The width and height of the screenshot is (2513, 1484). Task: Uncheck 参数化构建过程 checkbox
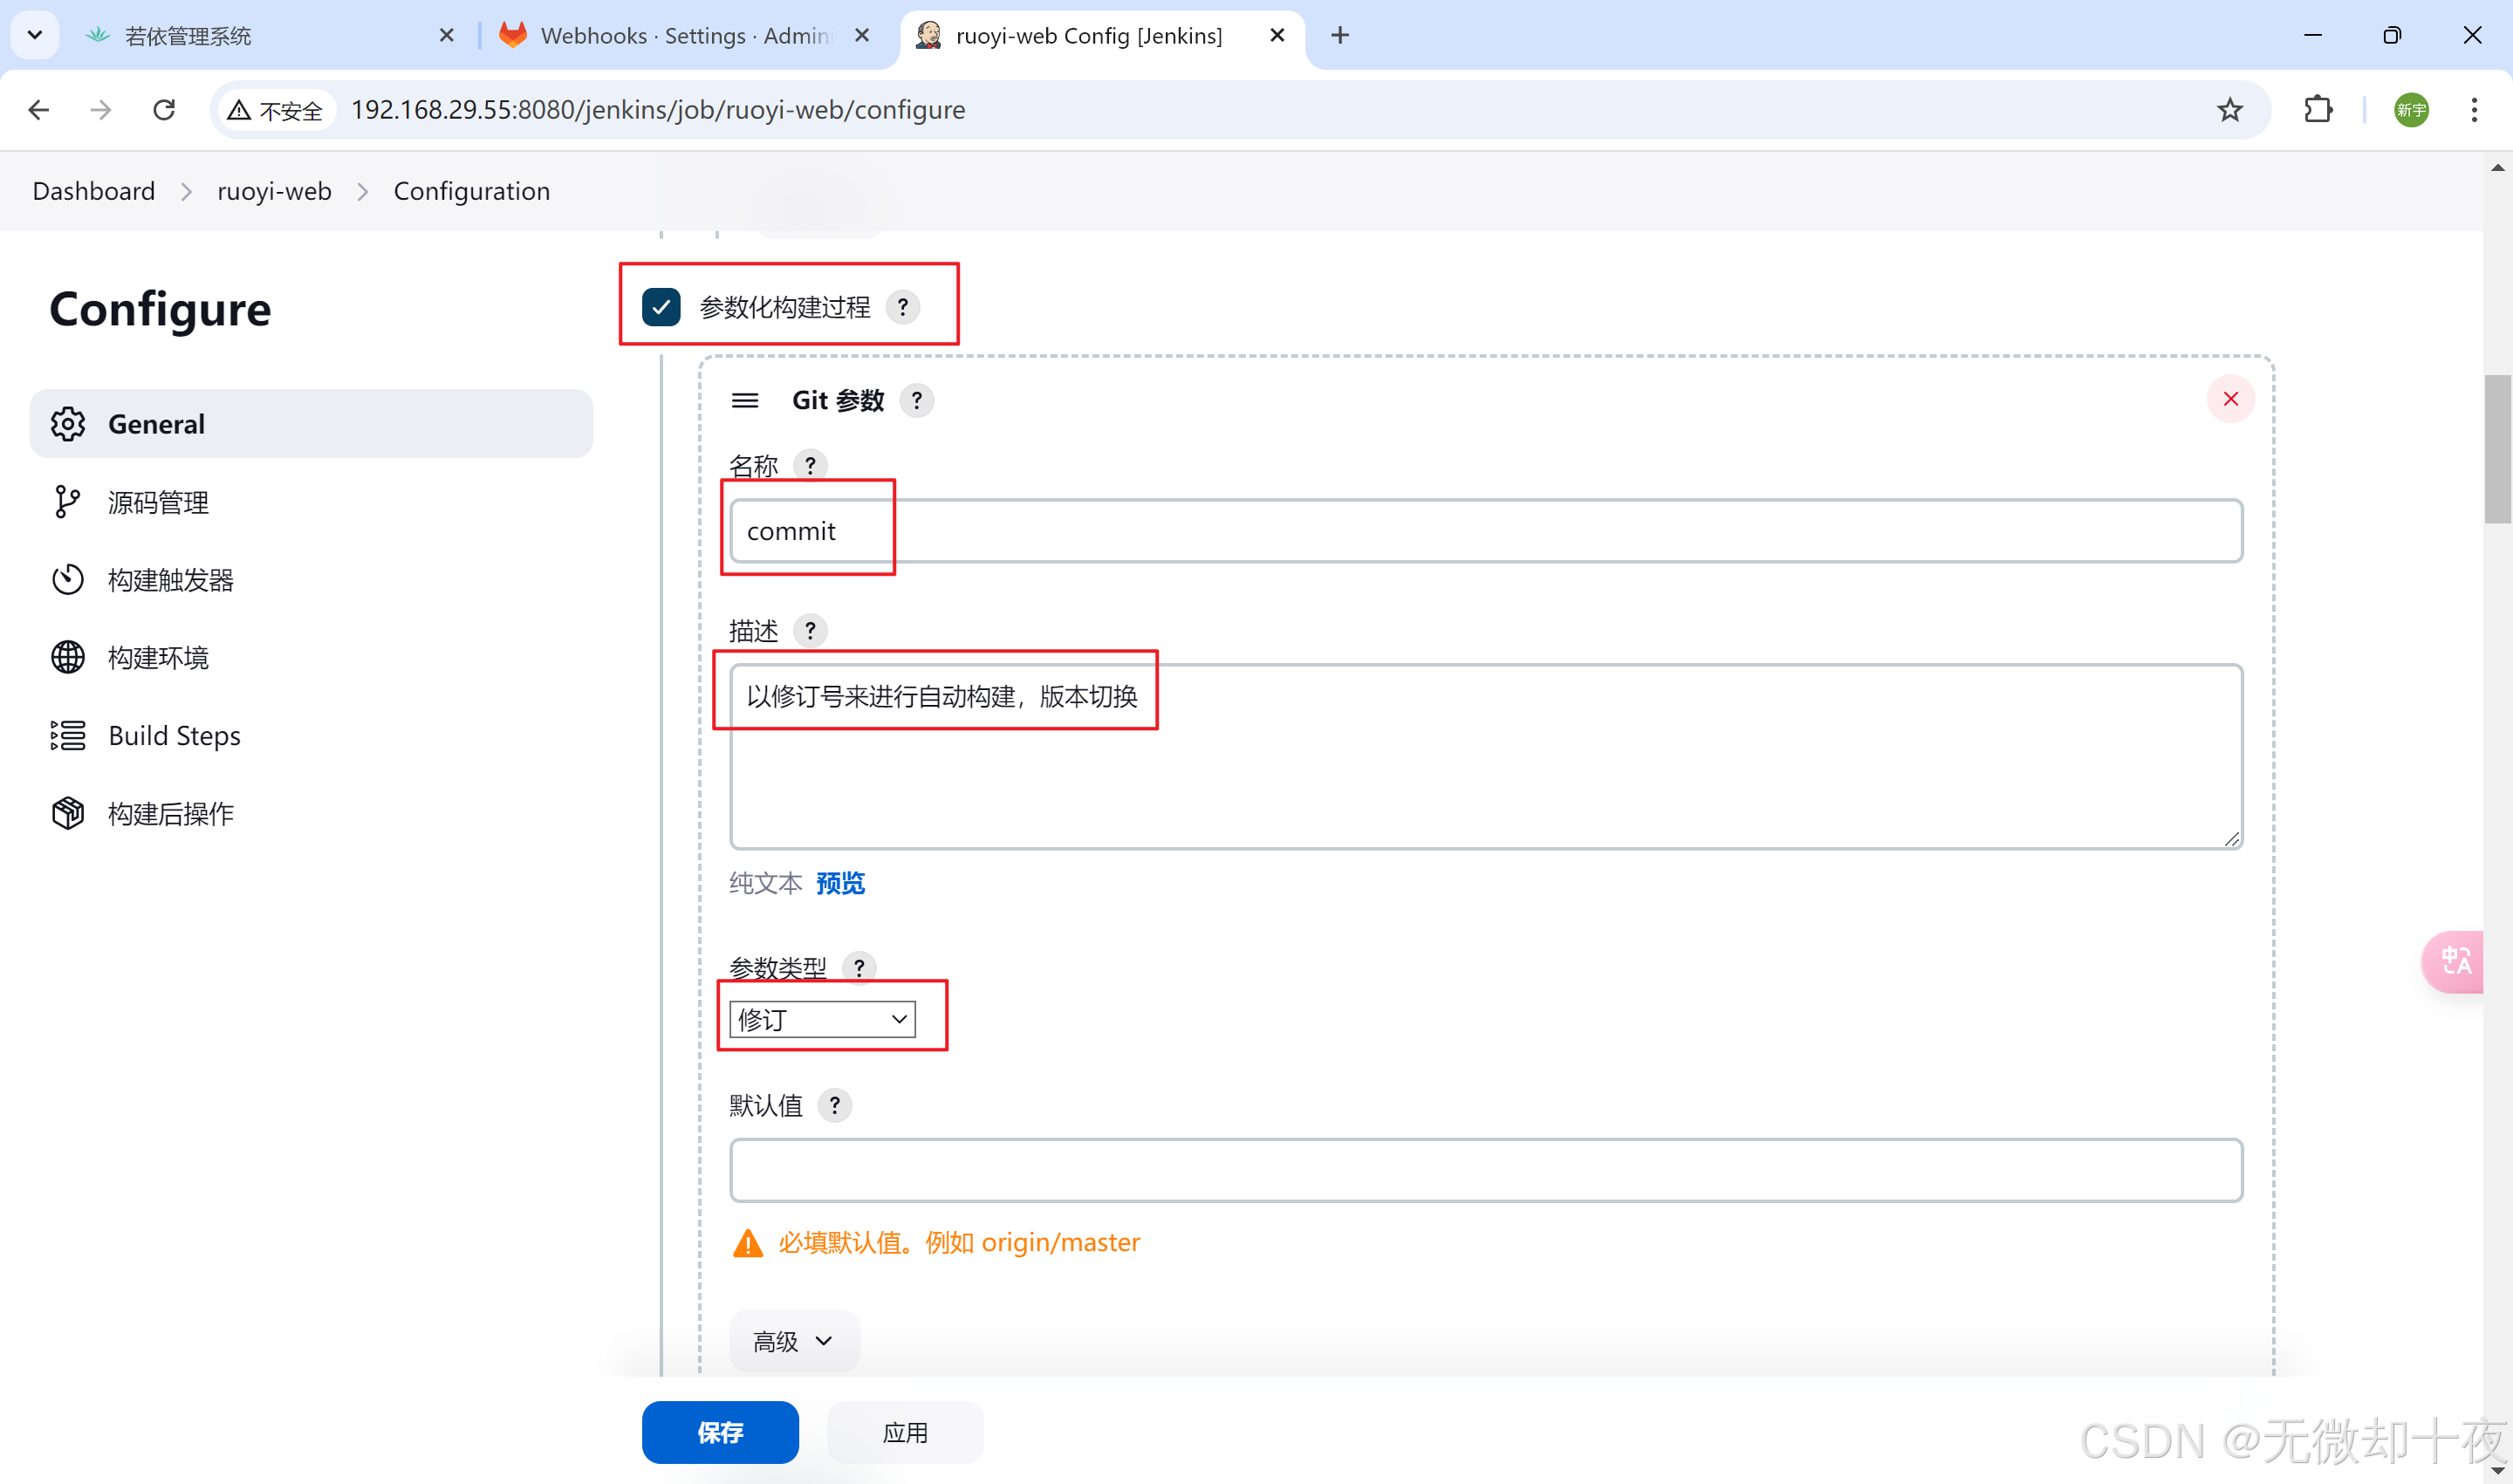pos(661,307)
